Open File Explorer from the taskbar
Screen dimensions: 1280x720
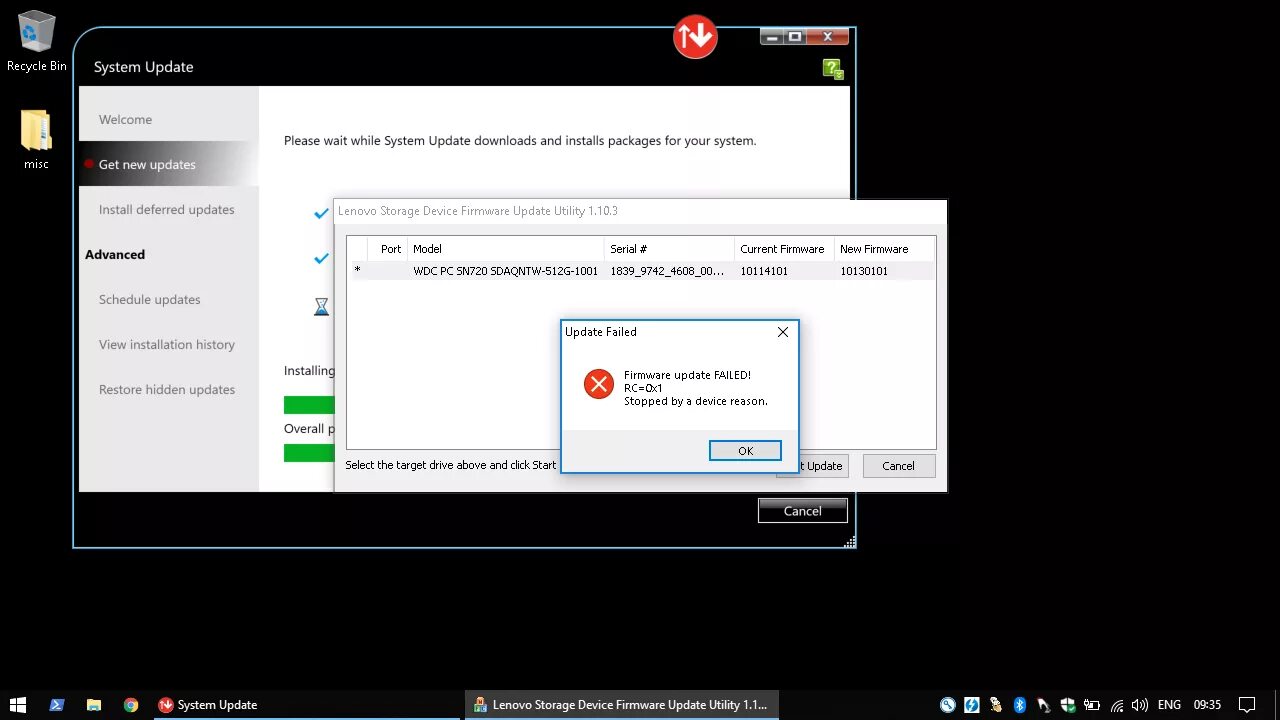94,705
